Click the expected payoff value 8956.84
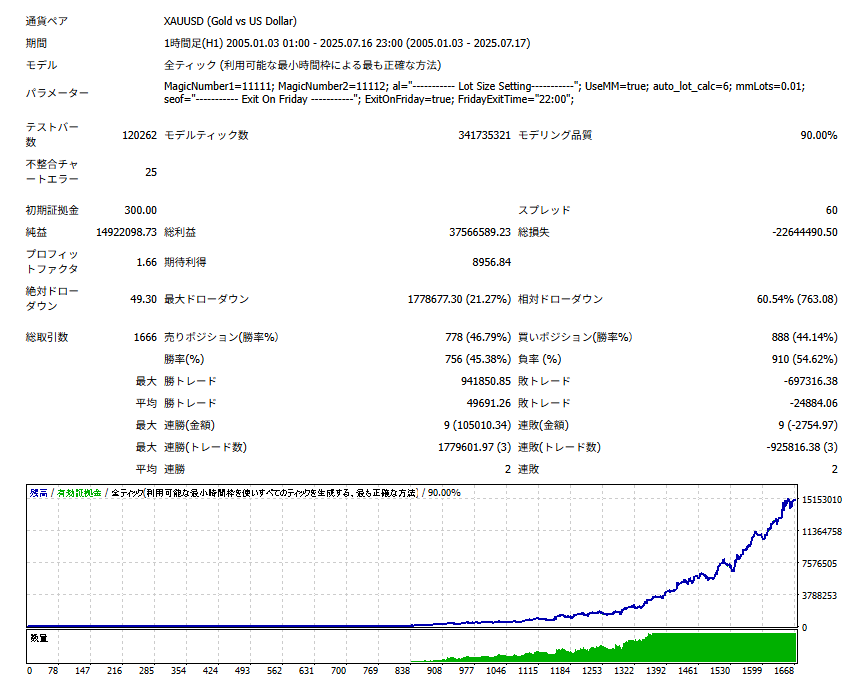The width and height of the screenshot is (853, 682). click(491, 262)
